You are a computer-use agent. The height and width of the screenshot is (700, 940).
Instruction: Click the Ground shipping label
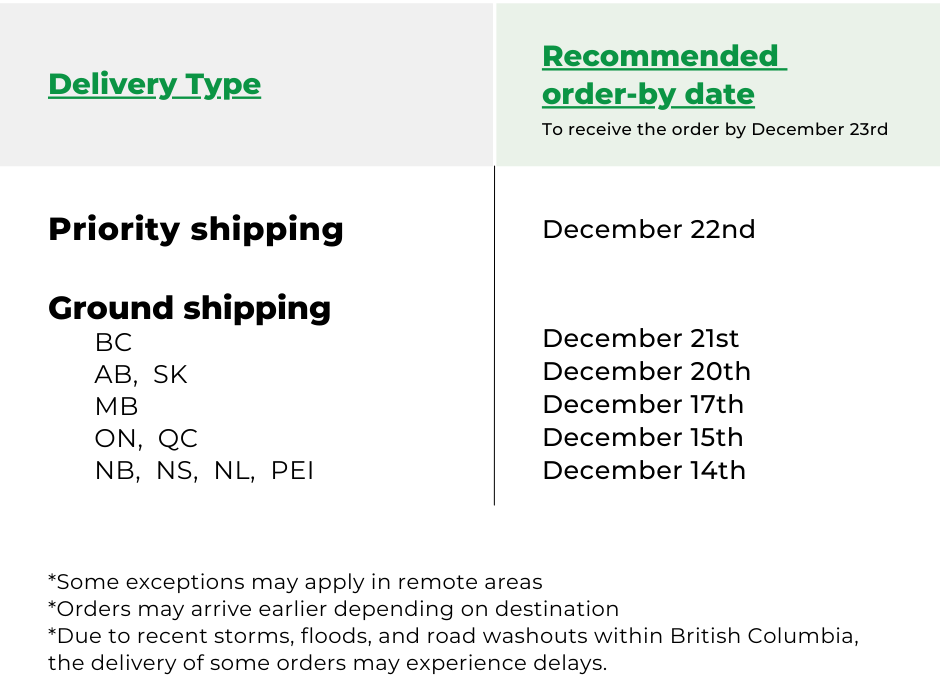[x=189, y=307]
